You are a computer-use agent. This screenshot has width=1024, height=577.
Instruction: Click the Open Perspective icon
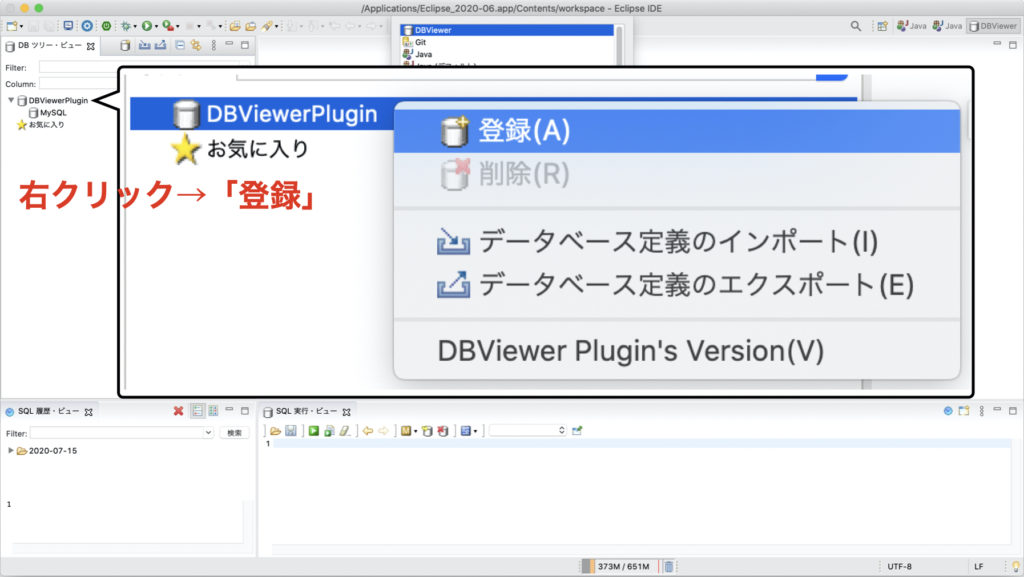[x=882, y=26]
